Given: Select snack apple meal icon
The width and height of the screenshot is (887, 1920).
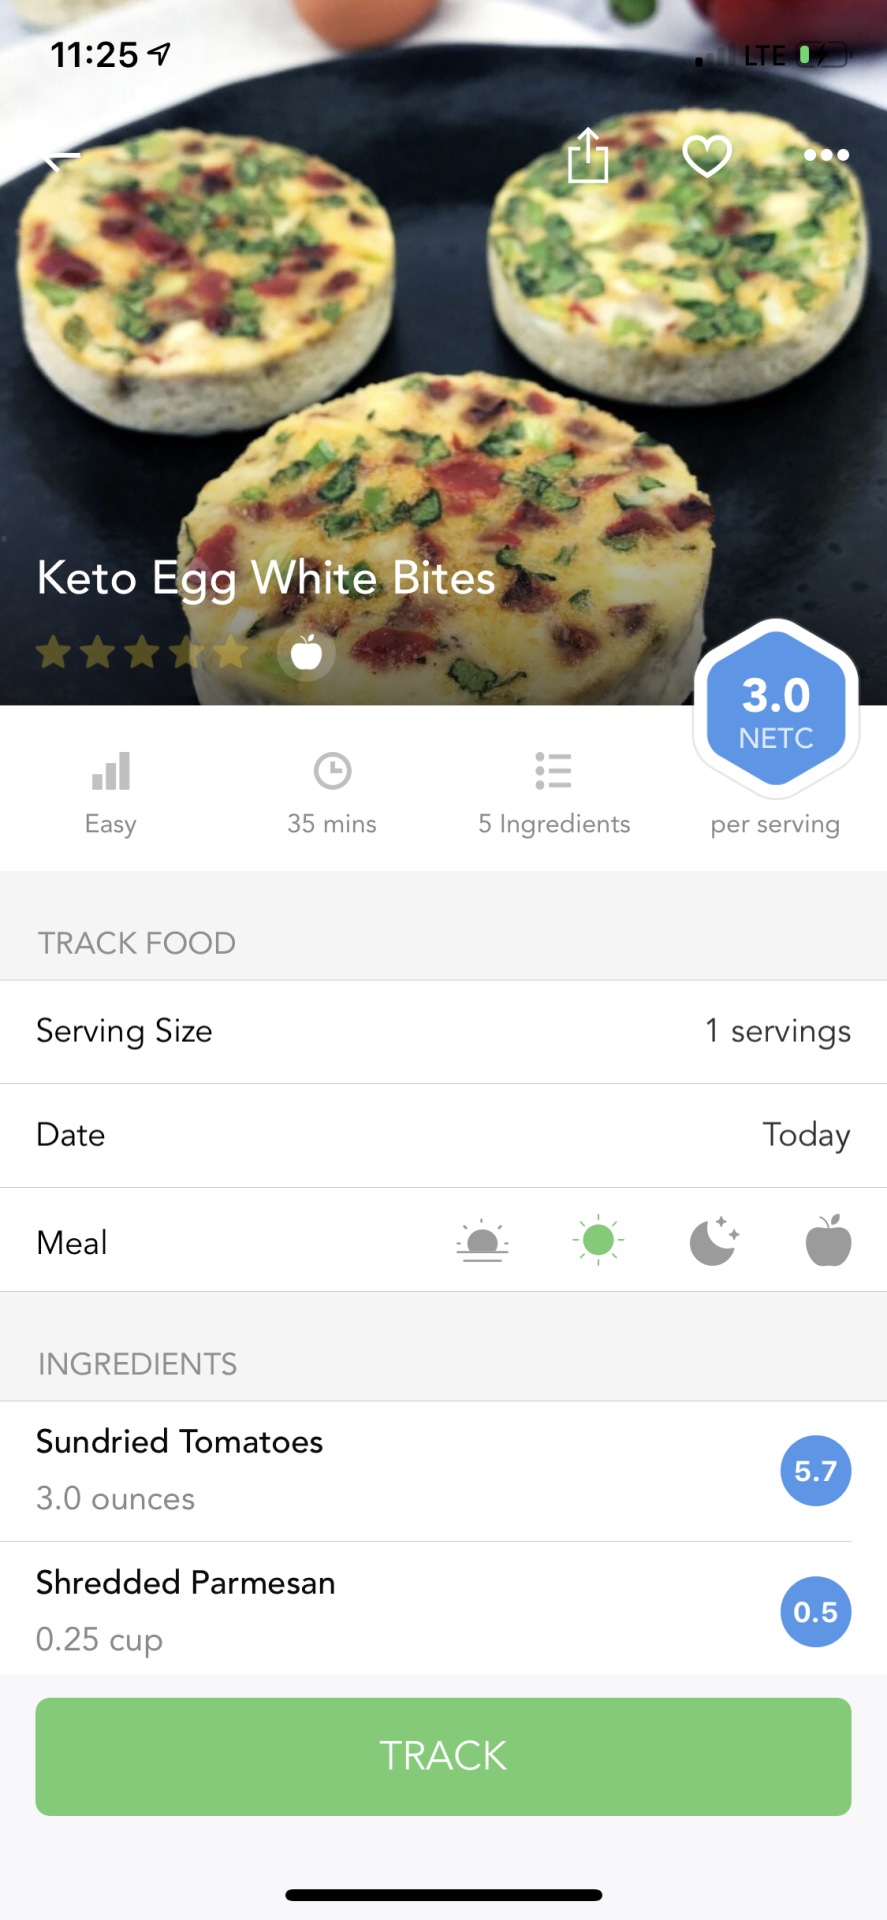Looking at the screenshot, I should tap(828, 1241).
